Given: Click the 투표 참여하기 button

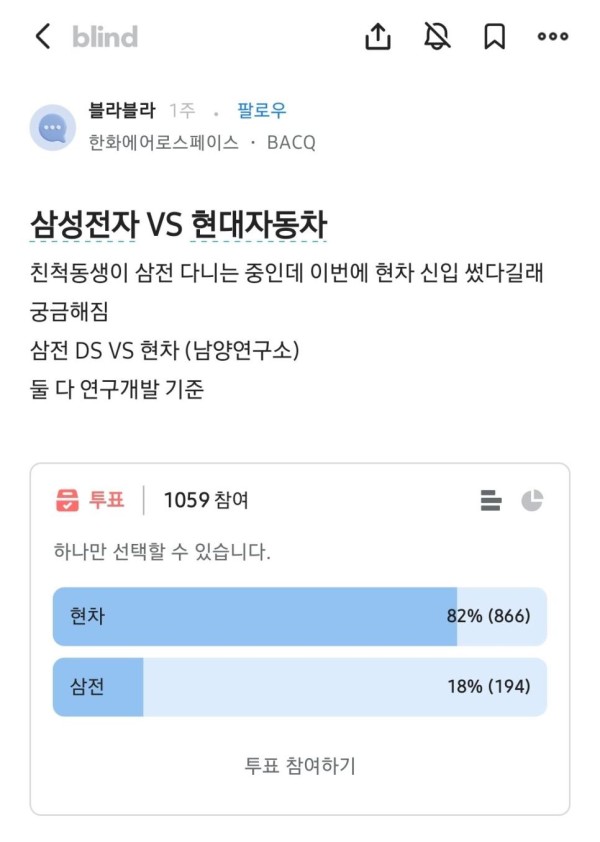Looking at the screenshot, I should (300, 765).
